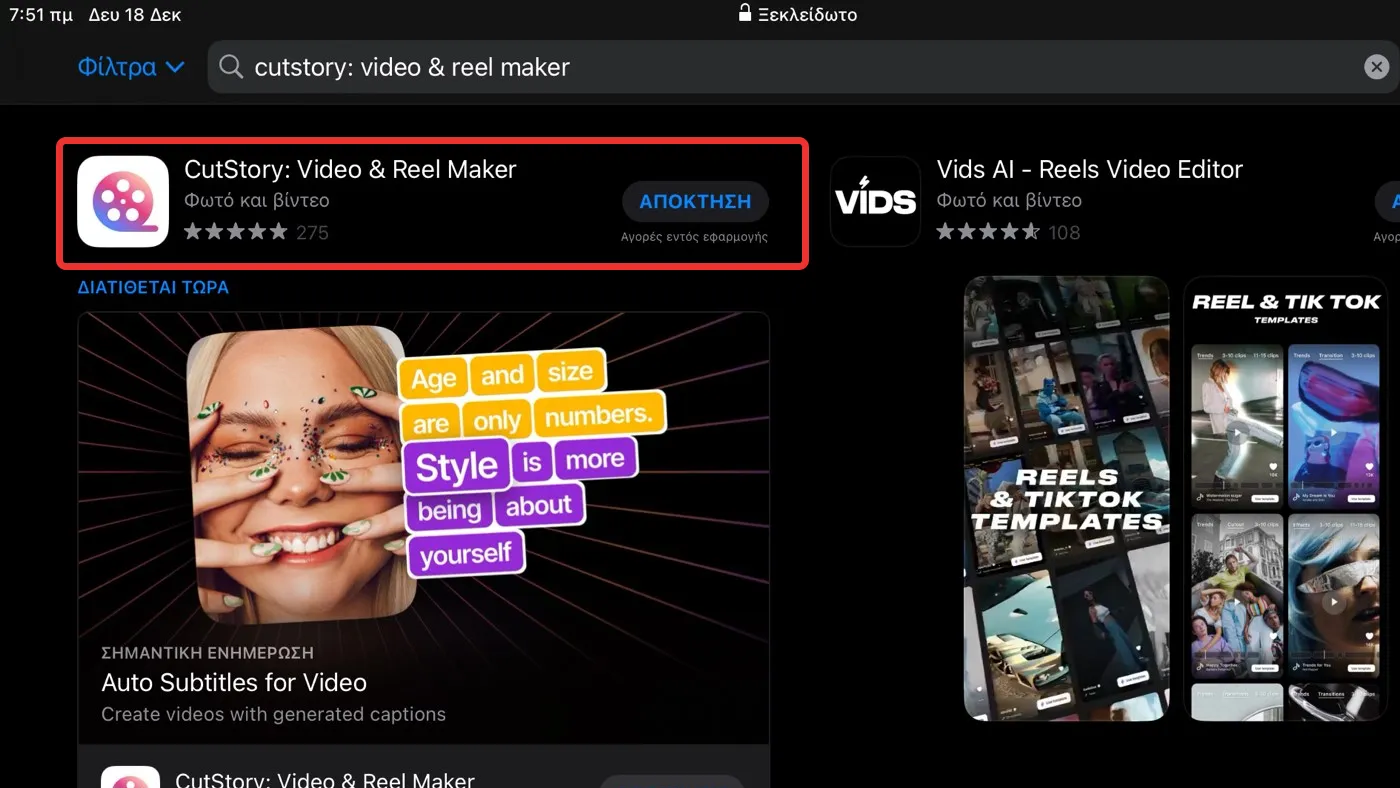Screen dimensions: 1400x788
Task: Select the Auto Subtitles for Video headline
Action: [234, 683]
